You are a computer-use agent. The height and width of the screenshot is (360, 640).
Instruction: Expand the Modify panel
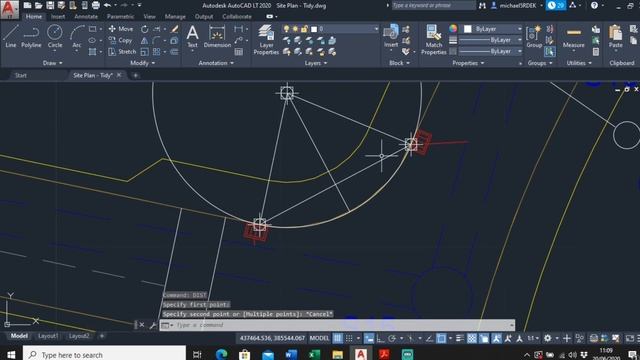point(142,63)
